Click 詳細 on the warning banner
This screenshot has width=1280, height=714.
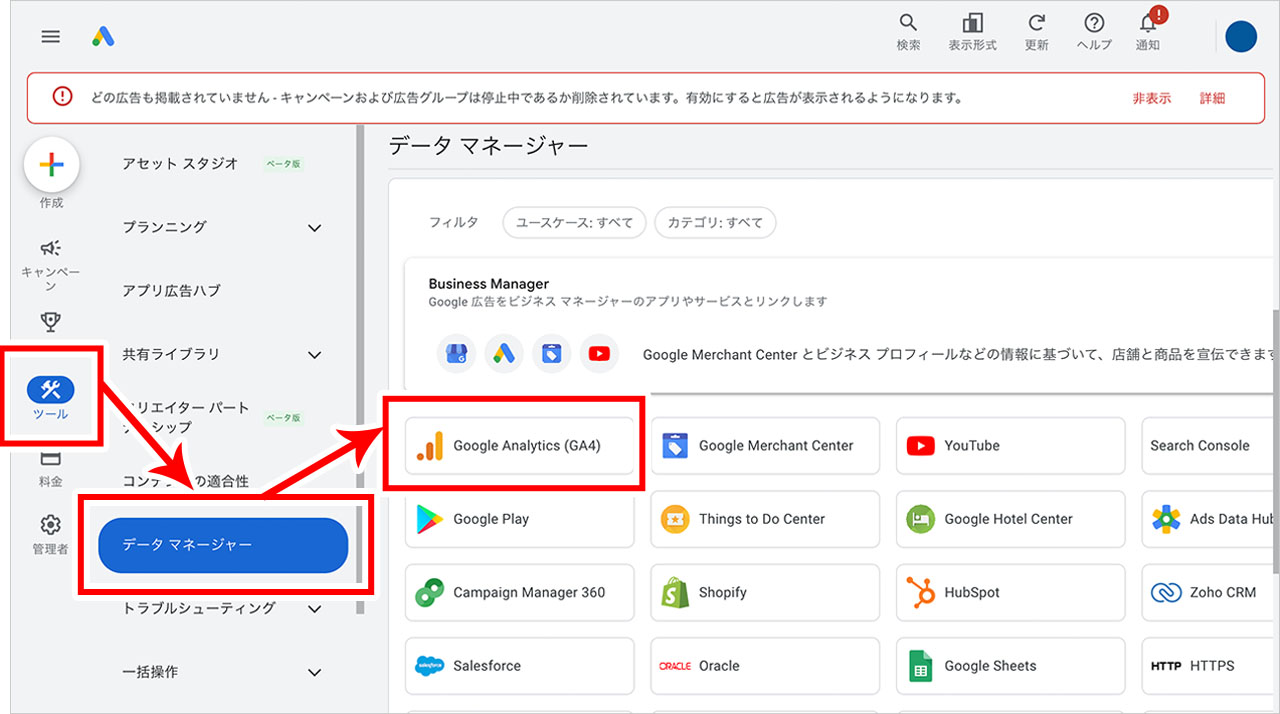point(1214,97)
